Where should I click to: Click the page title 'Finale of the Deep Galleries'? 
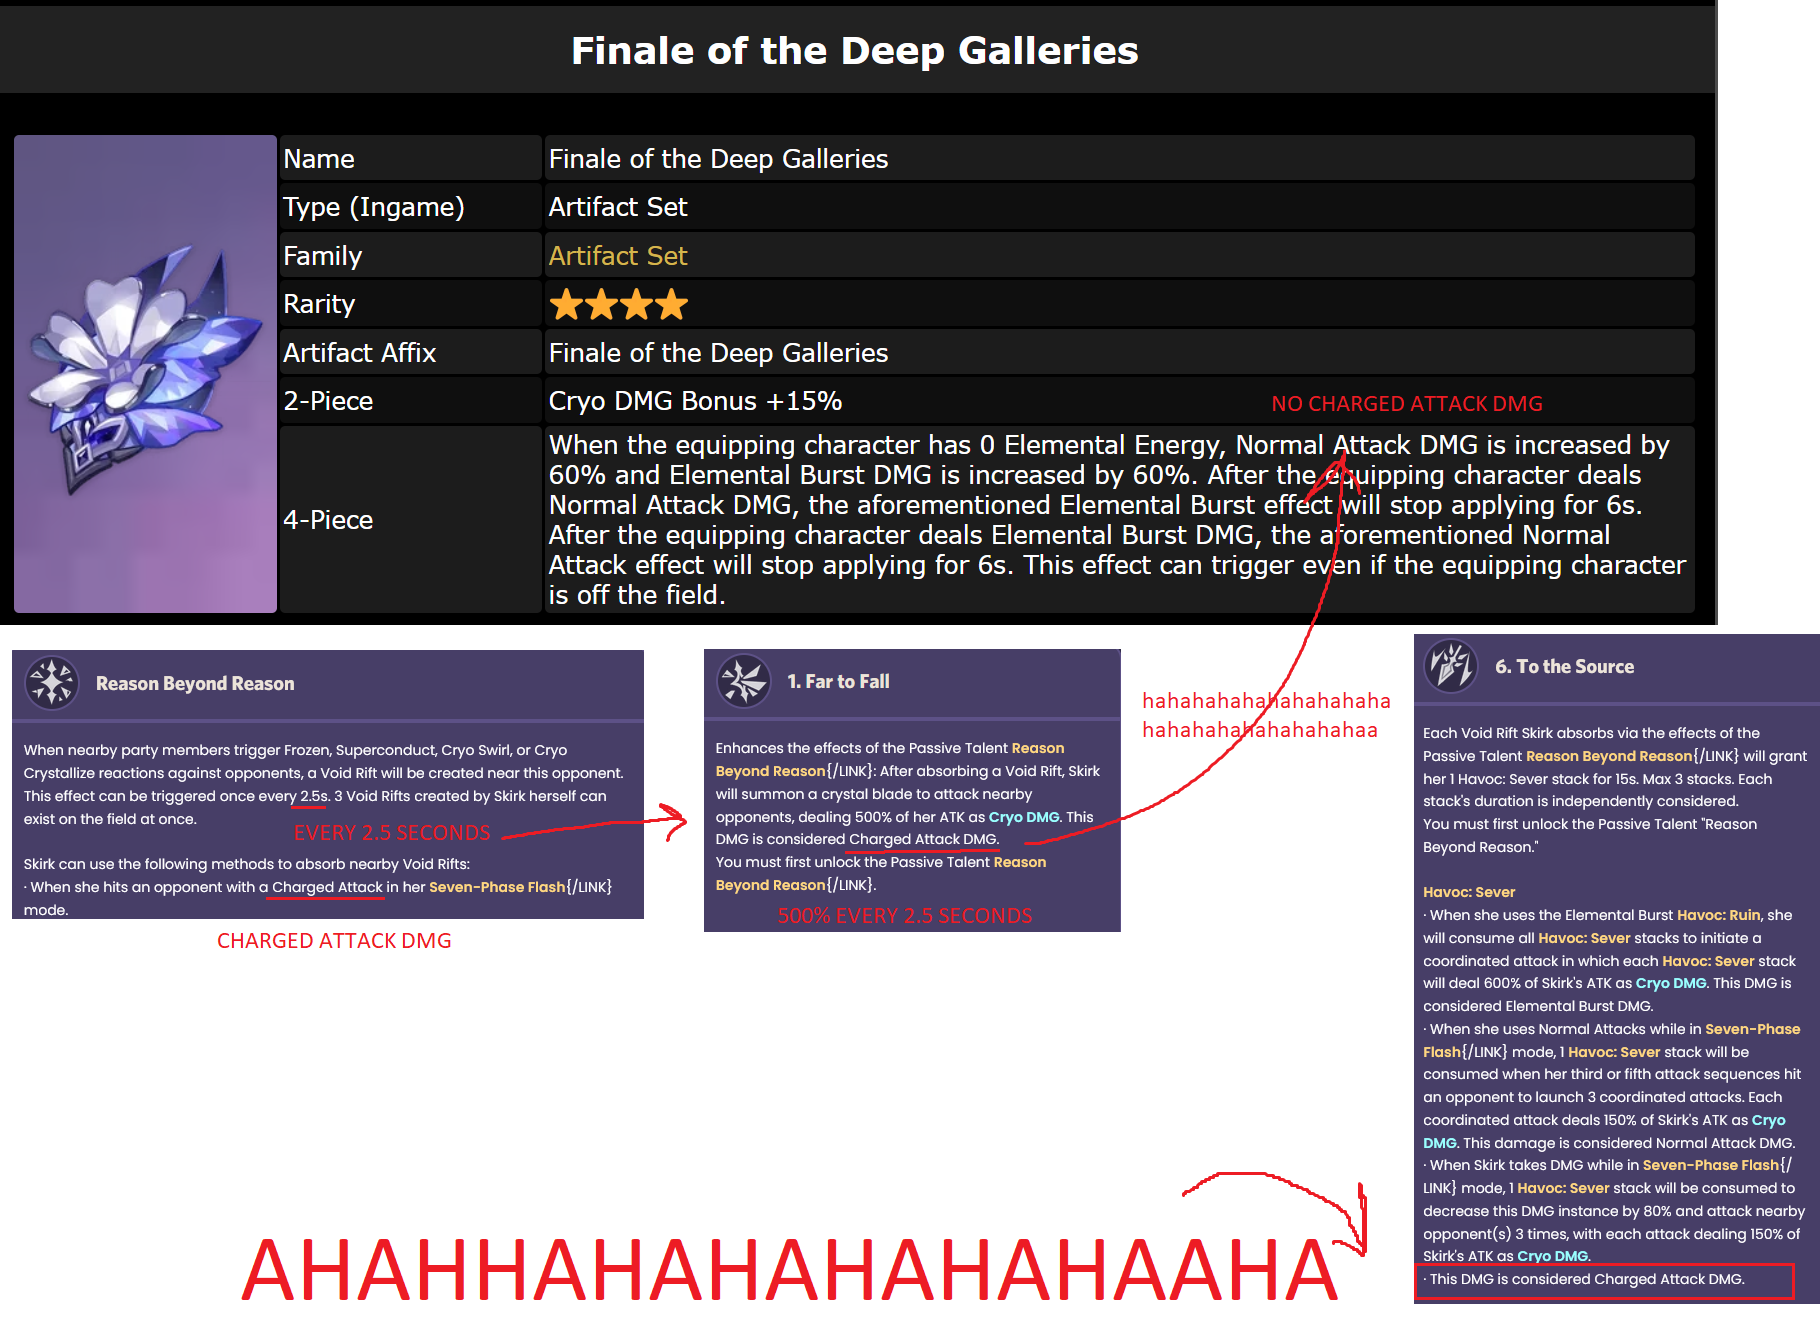coord(855,50)
